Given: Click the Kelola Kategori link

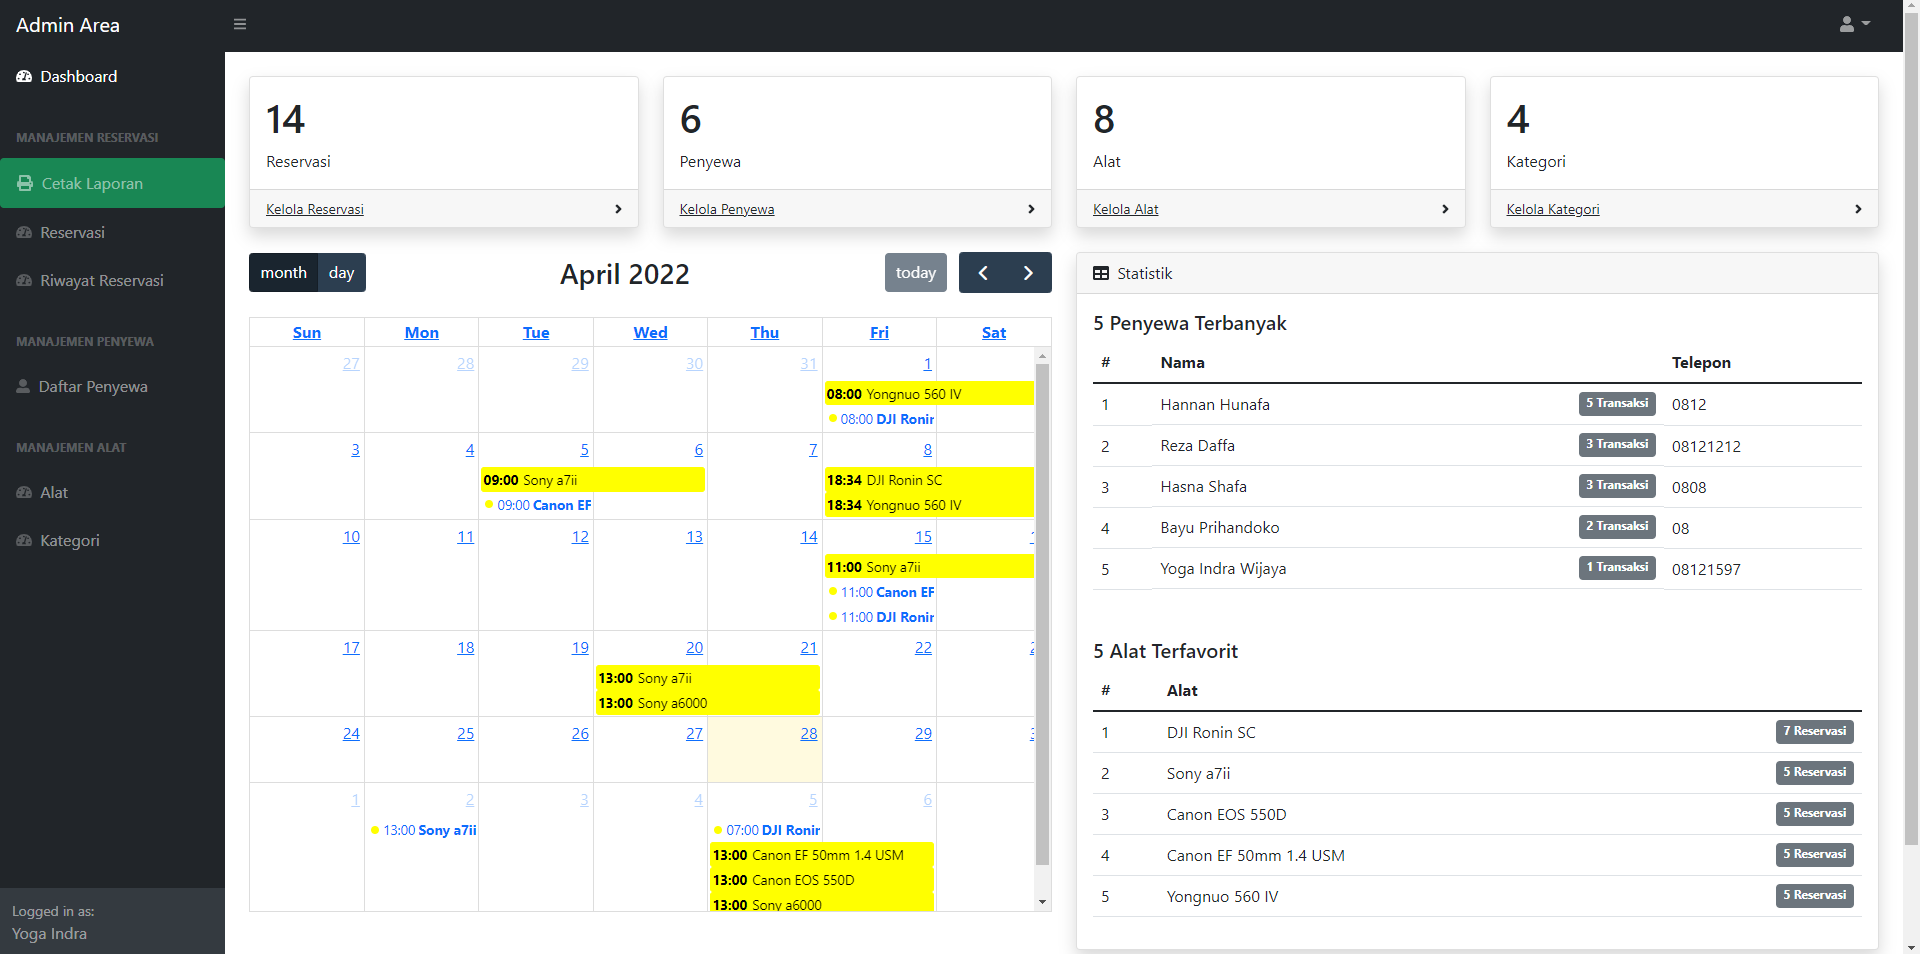Looking at the screenshot, I should click(1553, 209).
